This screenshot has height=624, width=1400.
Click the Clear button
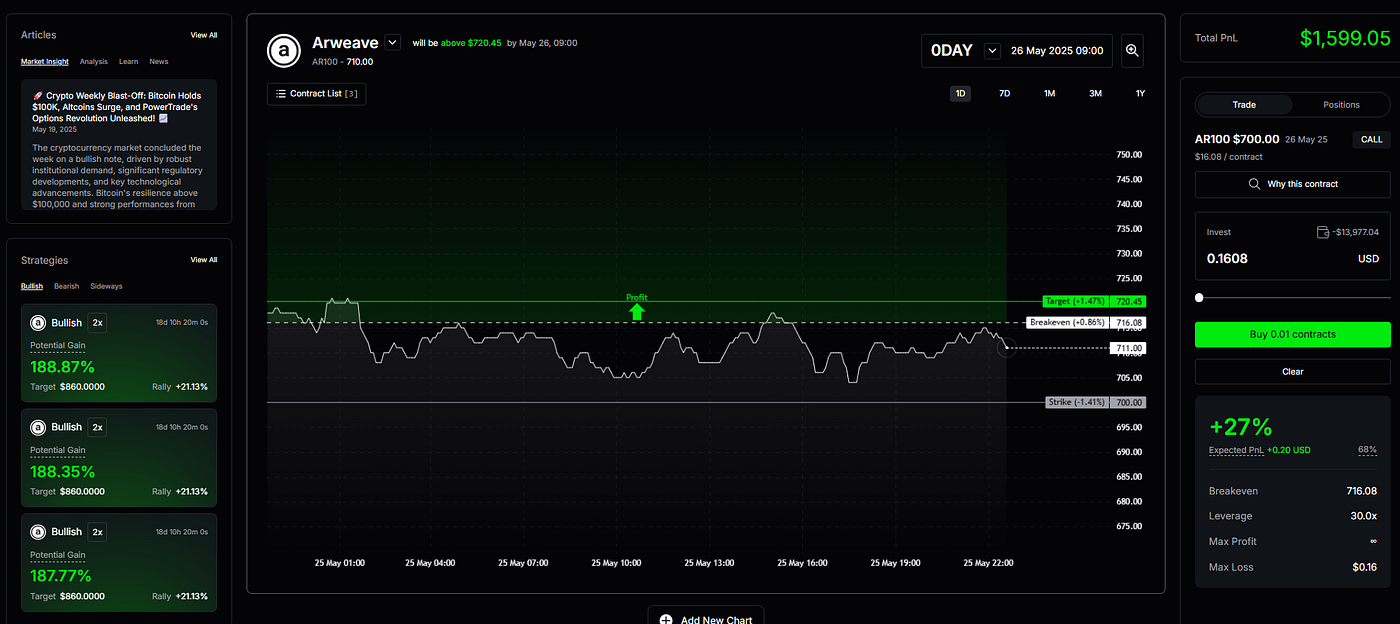(1292, 371)
